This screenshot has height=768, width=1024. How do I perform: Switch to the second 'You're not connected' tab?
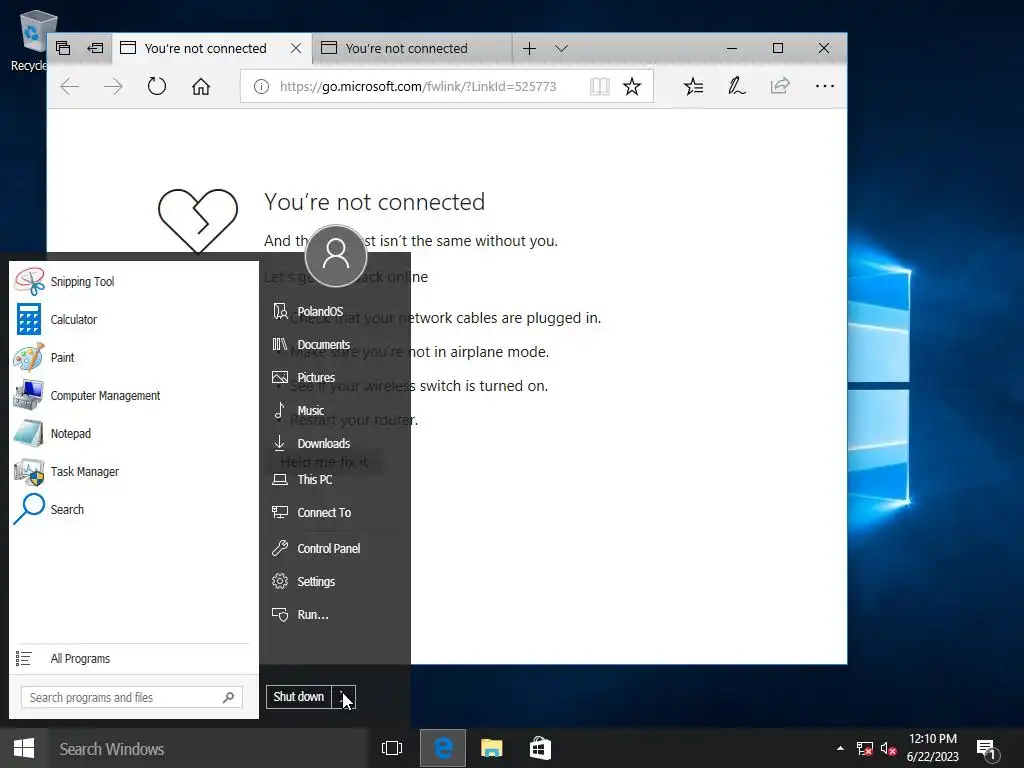(413, 48)
